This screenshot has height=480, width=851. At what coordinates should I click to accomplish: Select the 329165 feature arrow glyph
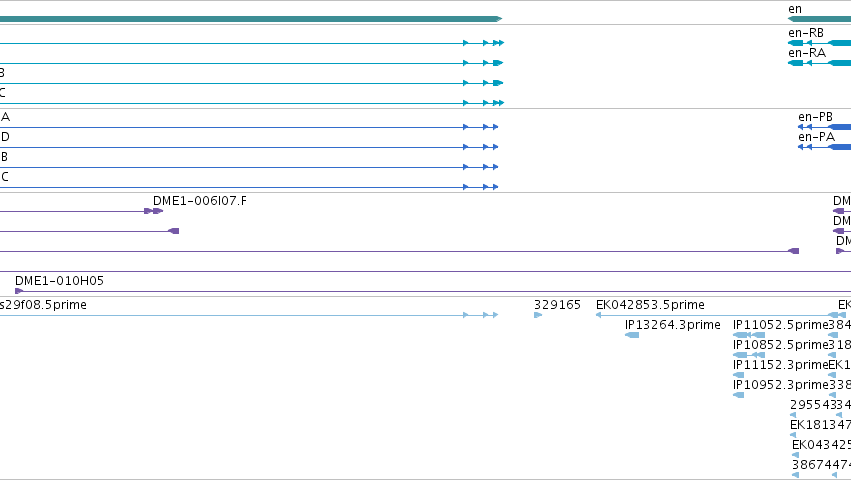pyautogui.click(x=538, y=315)
